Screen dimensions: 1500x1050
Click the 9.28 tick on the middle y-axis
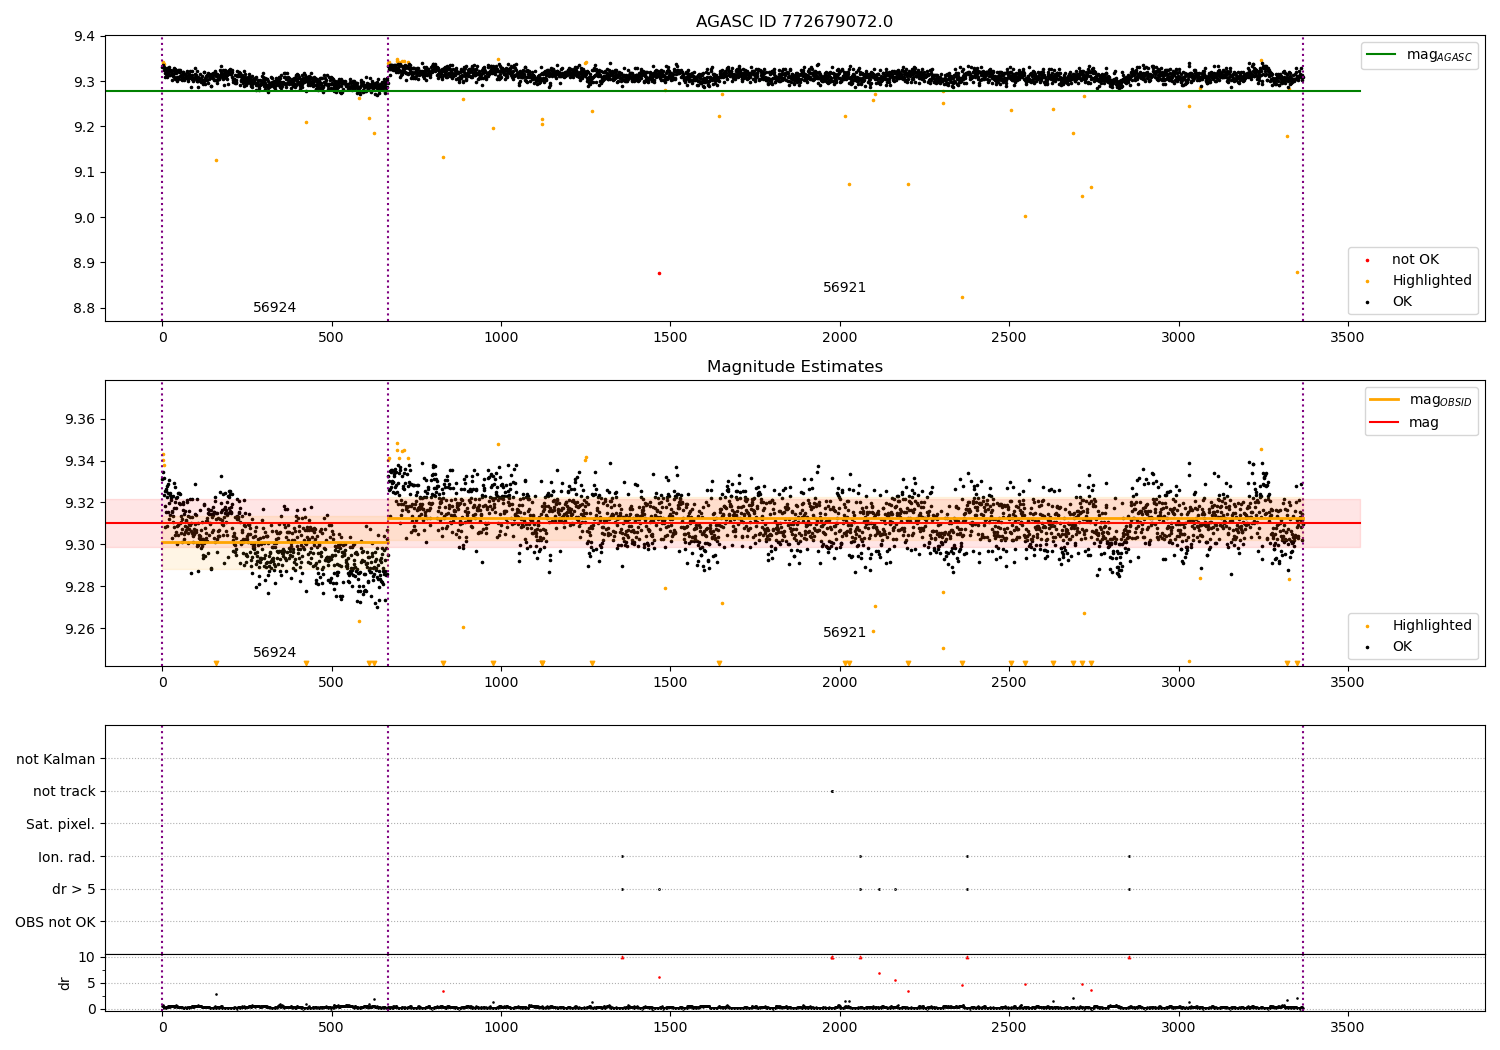[x=81, y=587]
